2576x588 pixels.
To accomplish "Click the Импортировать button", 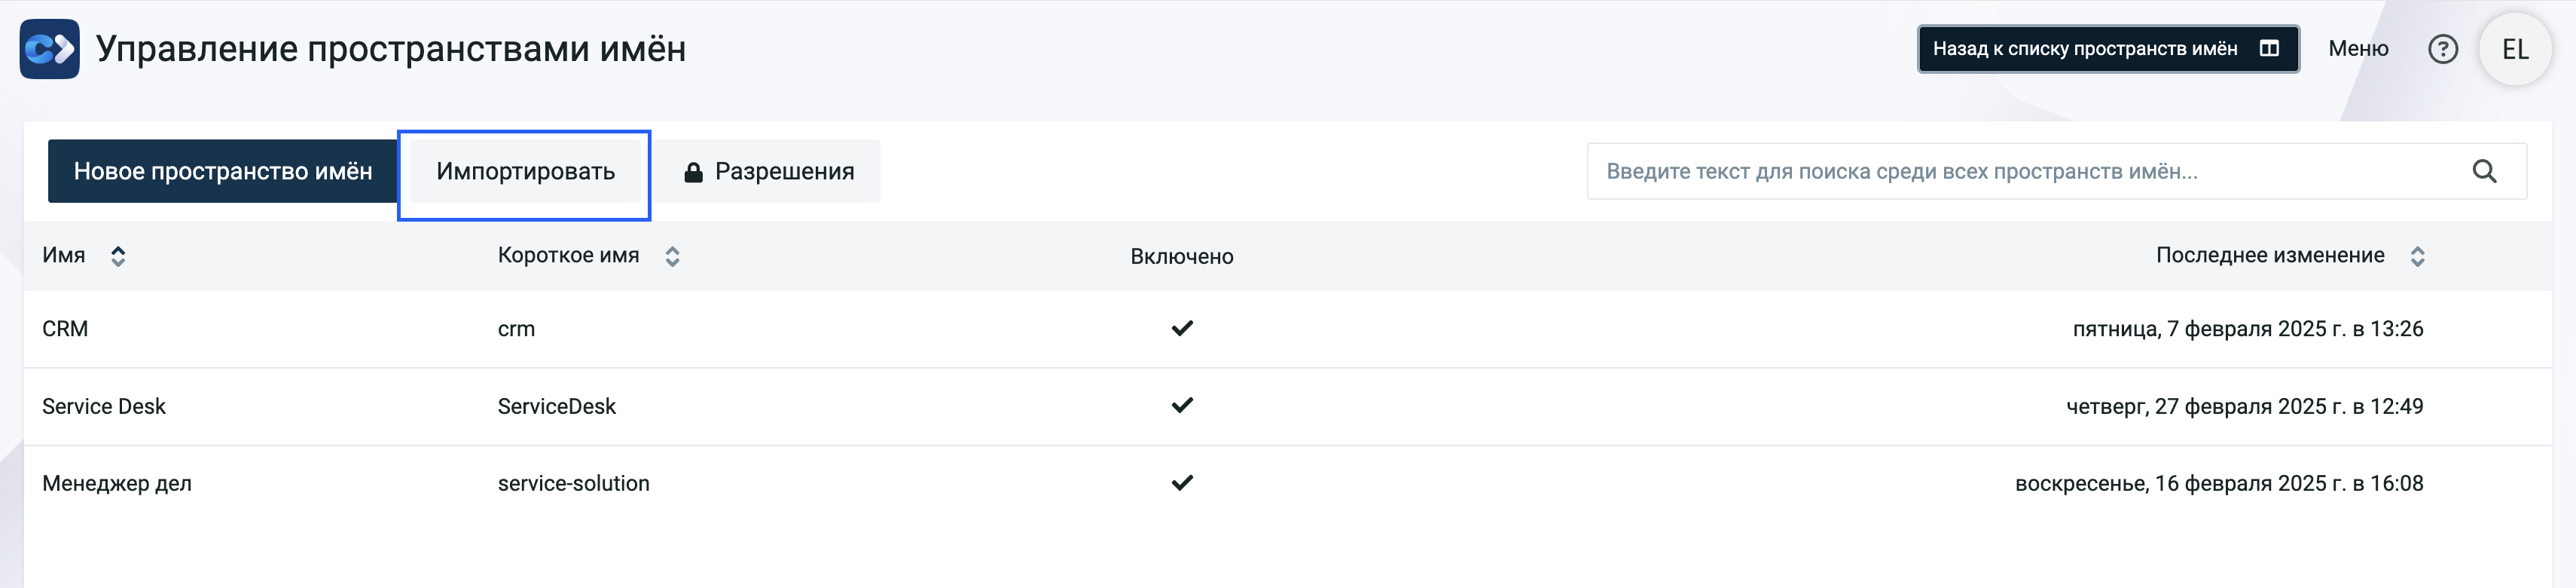I will (x=525, y=172).
